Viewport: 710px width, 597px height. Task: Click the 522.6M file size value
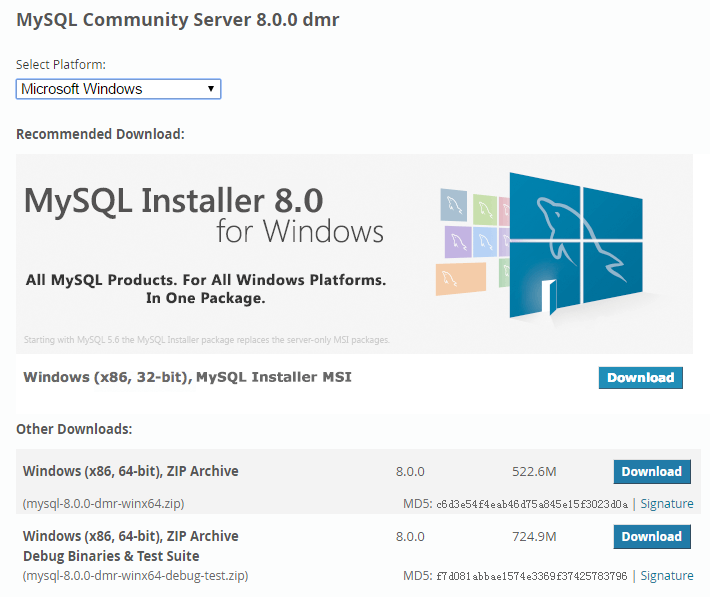[x=534, y=472]
